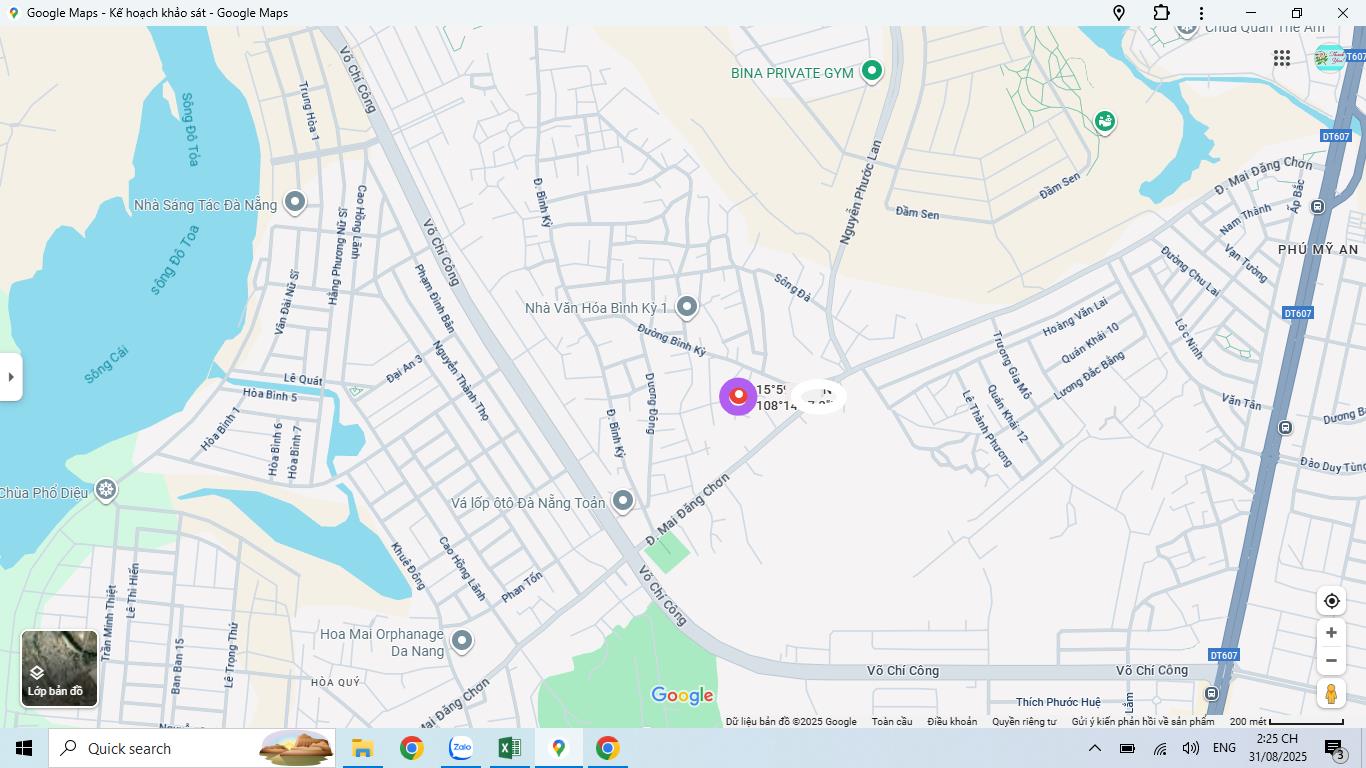The height and width of the screenshot is (768, 1366).
Task: Click the Street View pegman icon
Action: tap(1331, 694)
